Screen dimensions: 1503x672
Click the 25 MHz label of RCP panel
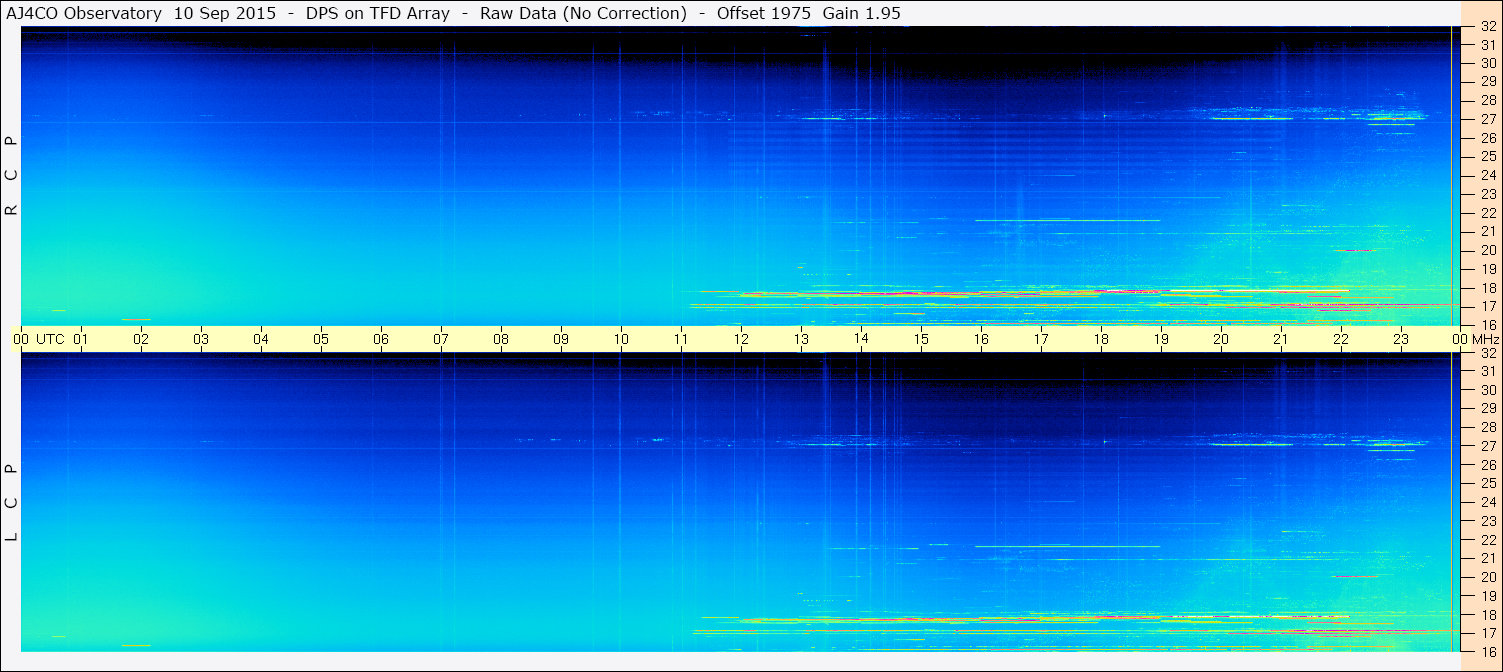tap(1487, 157)
